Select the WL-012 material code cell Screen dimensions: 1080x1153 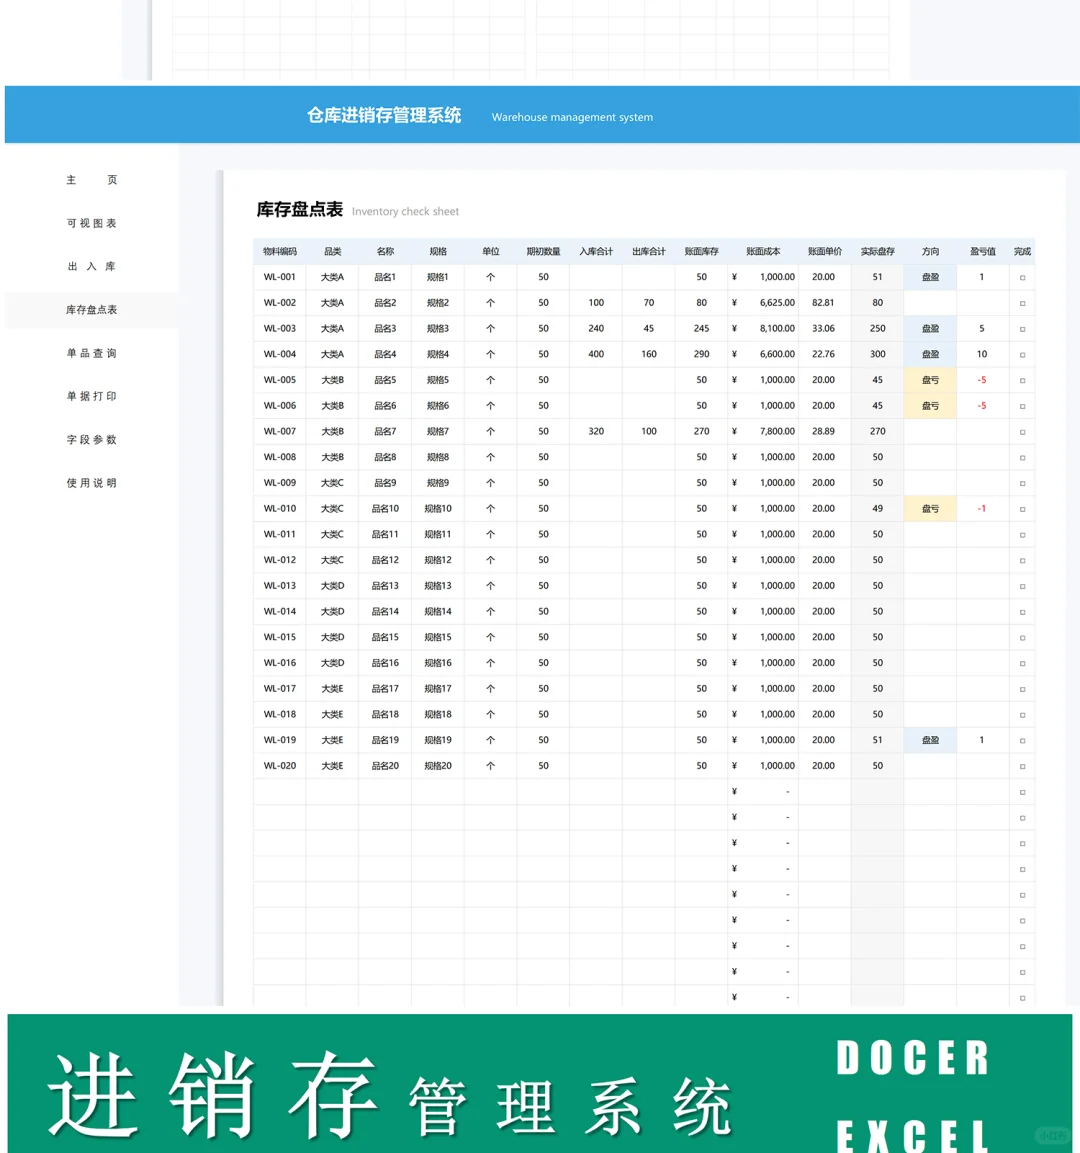click(x=279, y=560)
